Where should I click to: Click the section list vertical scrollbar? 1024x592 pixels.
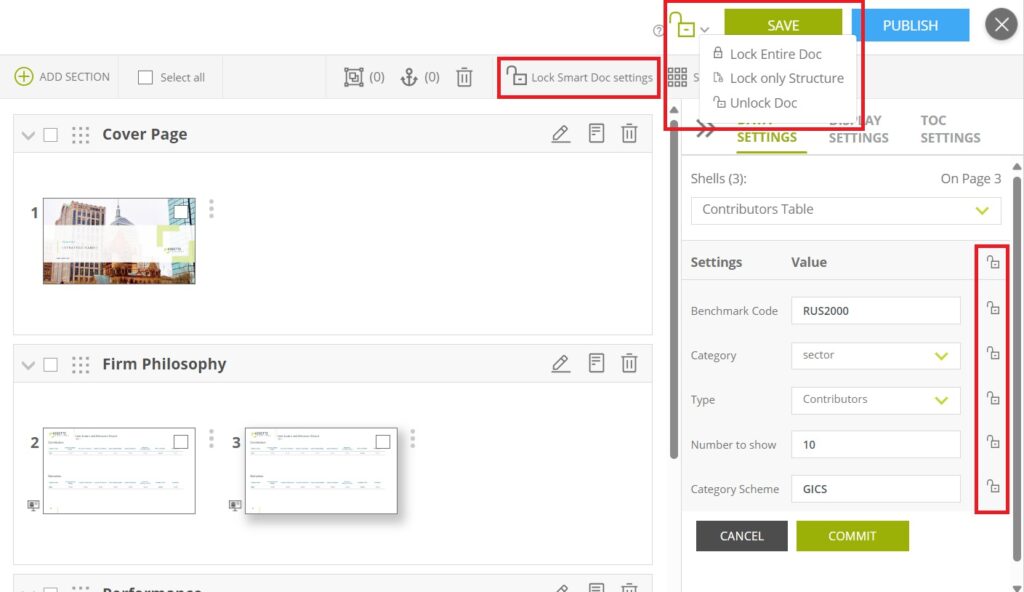[674, 288]
